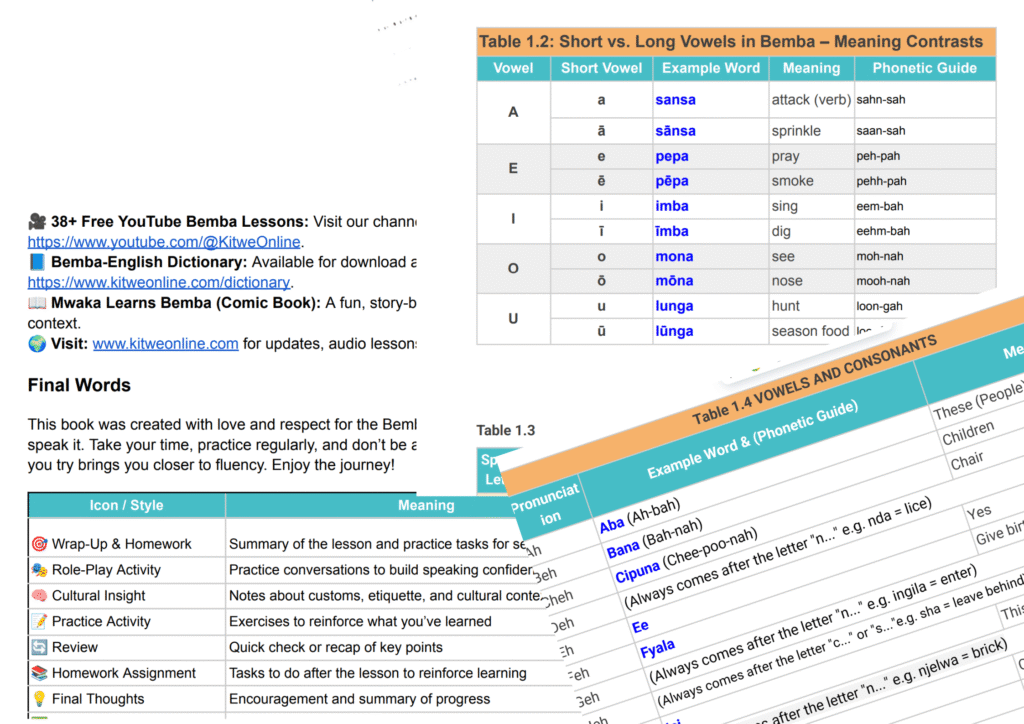
Task: Click the word 'Cipuna' in Table 1.4
Action: pos(637,573)
